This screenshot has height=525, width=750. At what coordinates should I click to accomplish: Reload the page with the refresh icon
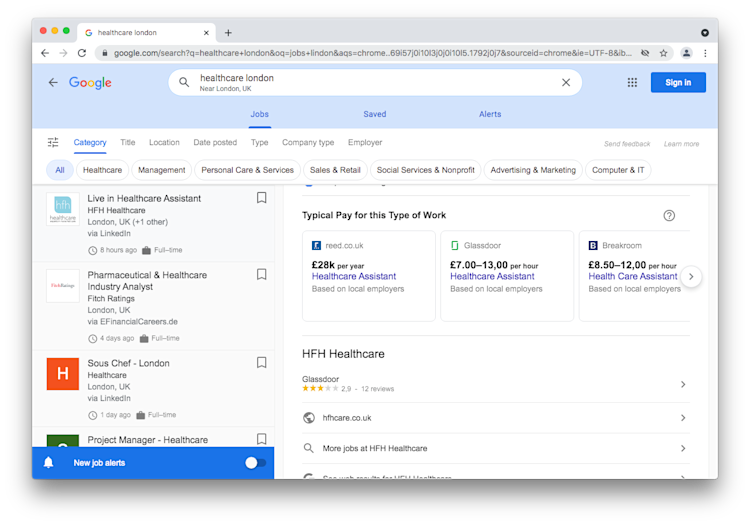[x=82, y=53]
